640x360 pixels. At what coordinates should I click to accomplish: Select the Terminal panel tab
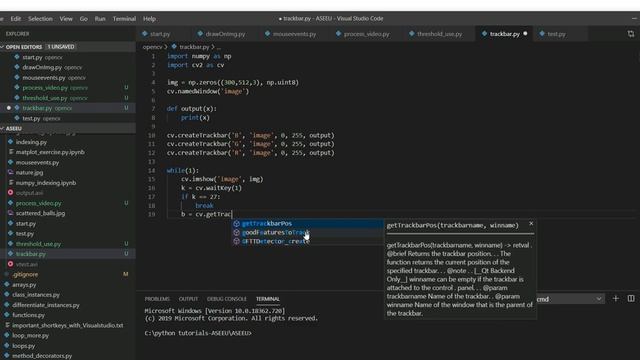268,299
